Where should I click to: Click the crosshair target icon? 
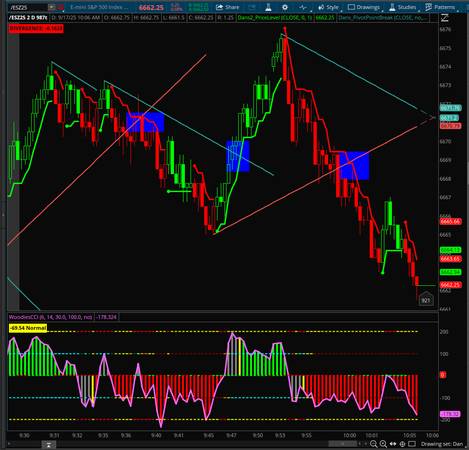pyautogui.click(x=402, y=444)
